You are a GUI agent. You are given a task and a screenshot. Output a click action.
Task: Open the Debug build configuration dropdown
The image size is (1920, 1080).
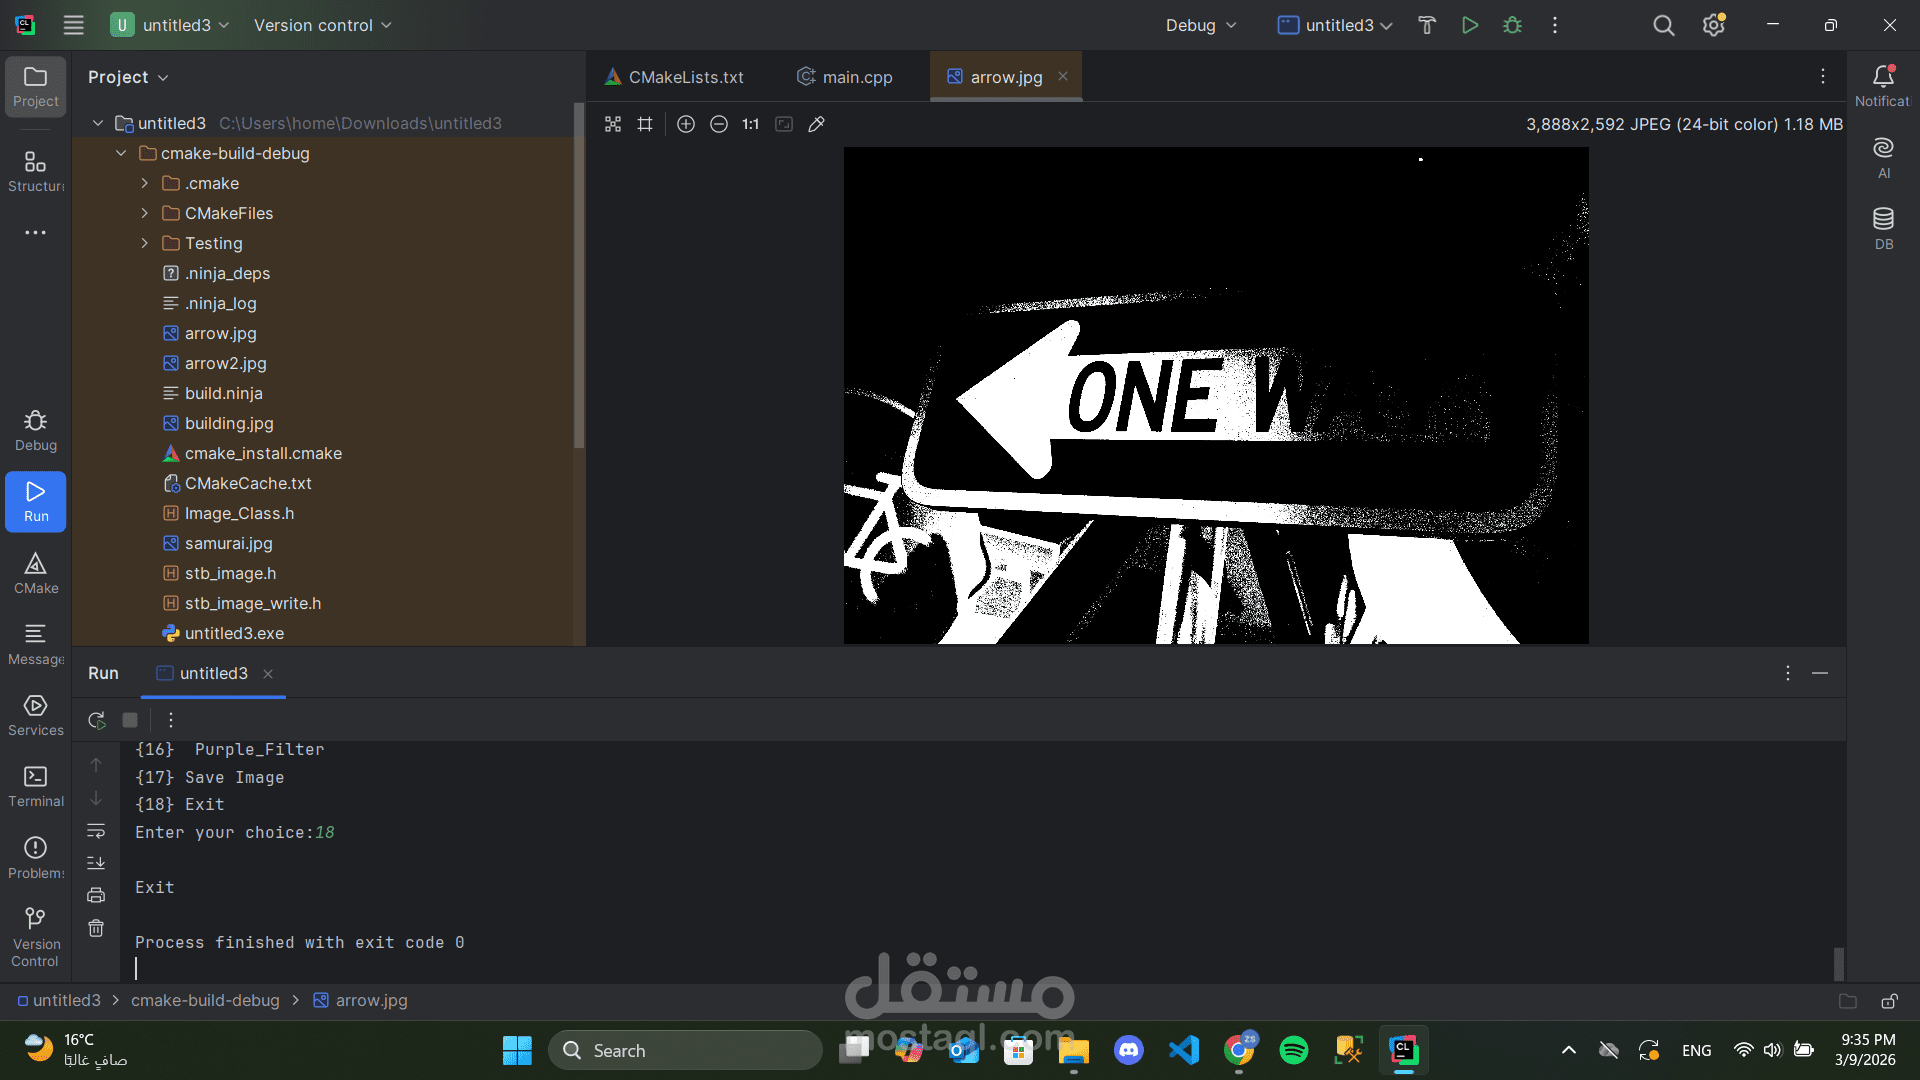(x=1201, y=25)
